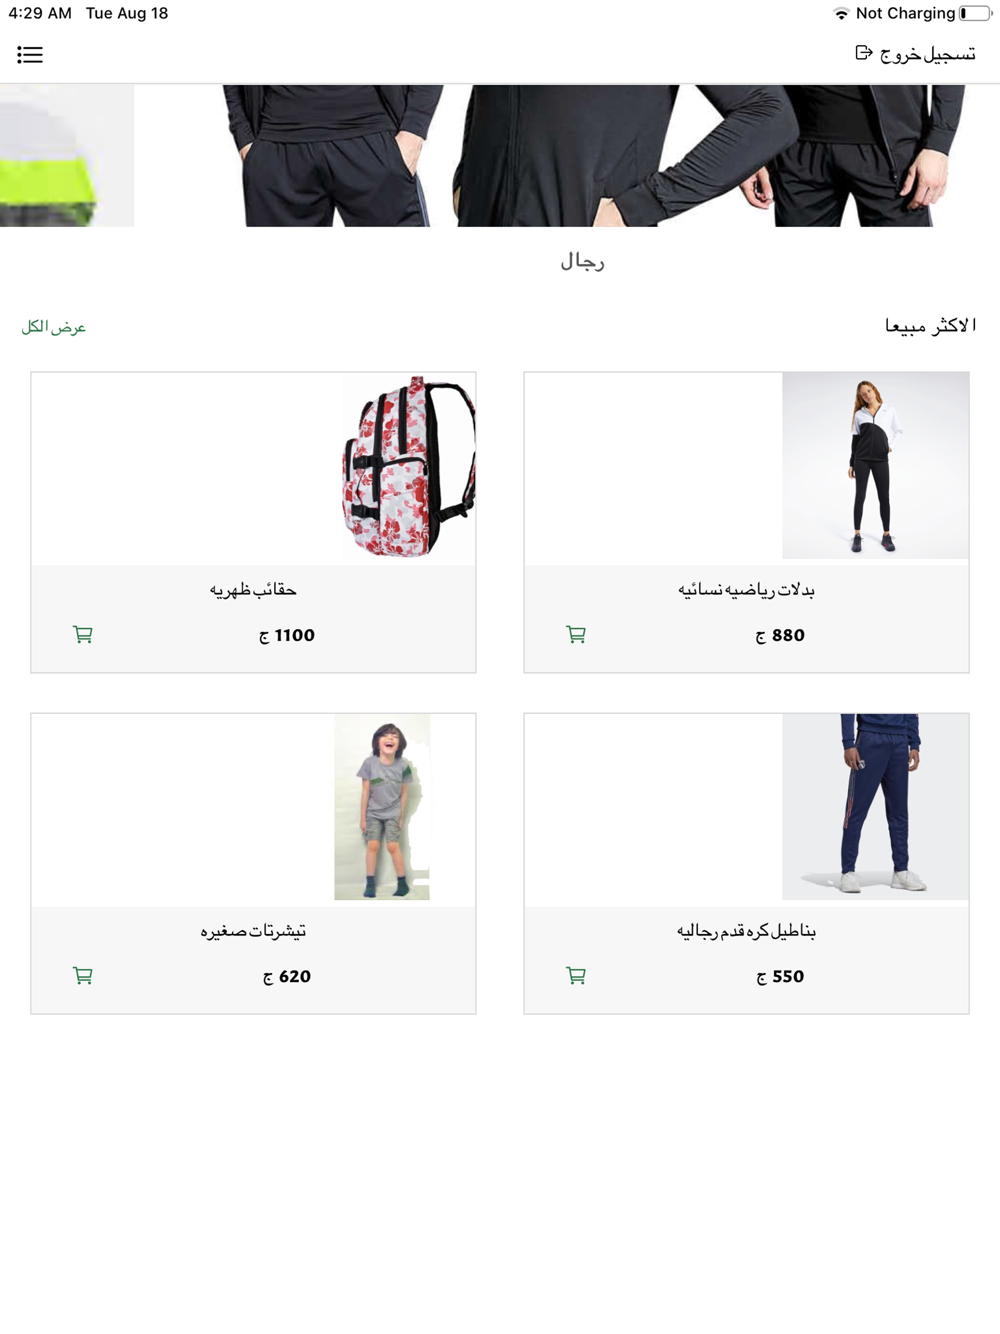
Task: Tap the logout arrow icon
Action: tap(864, 53)
